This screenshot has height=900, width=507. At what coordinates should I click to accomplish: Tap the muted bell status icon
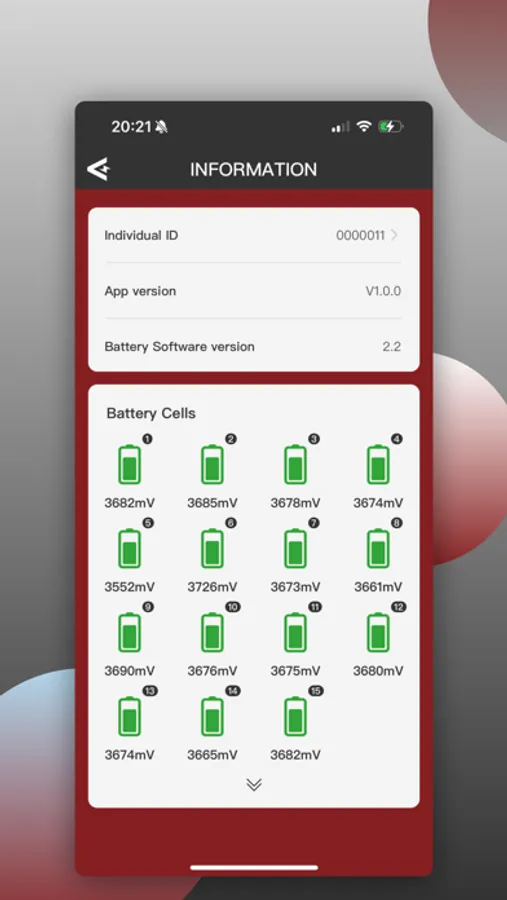161,127
